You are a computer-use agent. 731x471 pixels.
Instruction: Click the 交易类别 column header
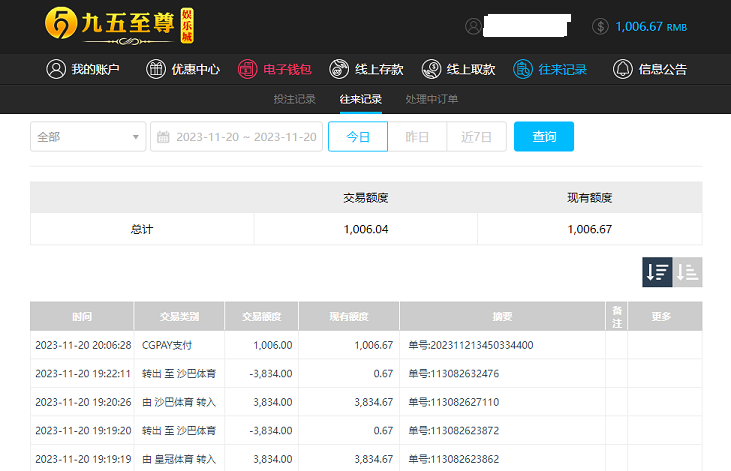pyautogui.click(x=179, y=317)
